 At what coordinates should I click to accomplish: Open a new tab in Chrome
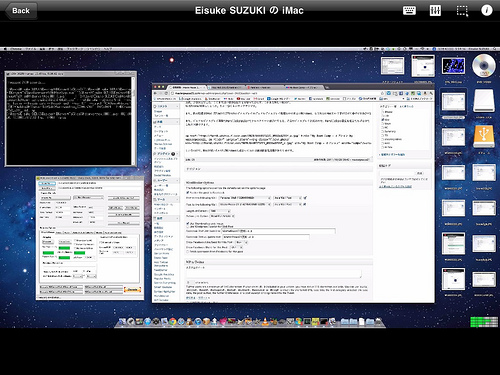[x=327, y=87]
